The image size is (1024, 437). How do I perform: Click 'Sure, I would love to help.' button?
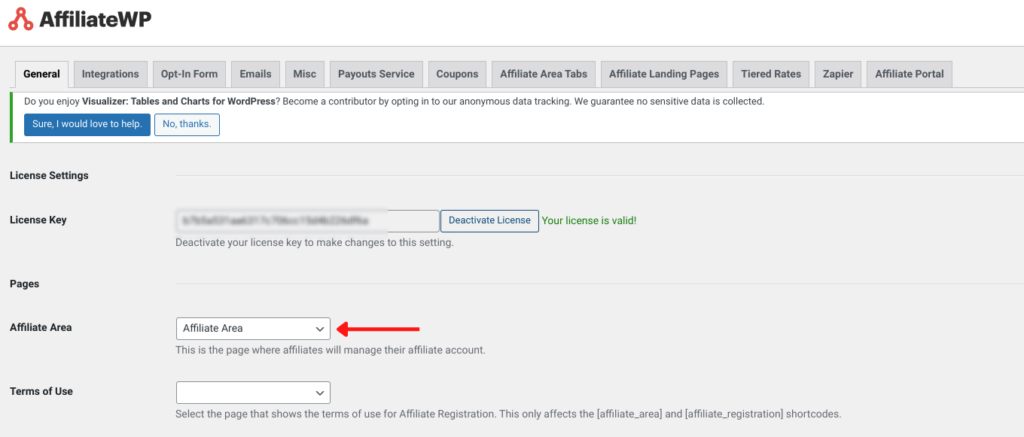(87, 124)
